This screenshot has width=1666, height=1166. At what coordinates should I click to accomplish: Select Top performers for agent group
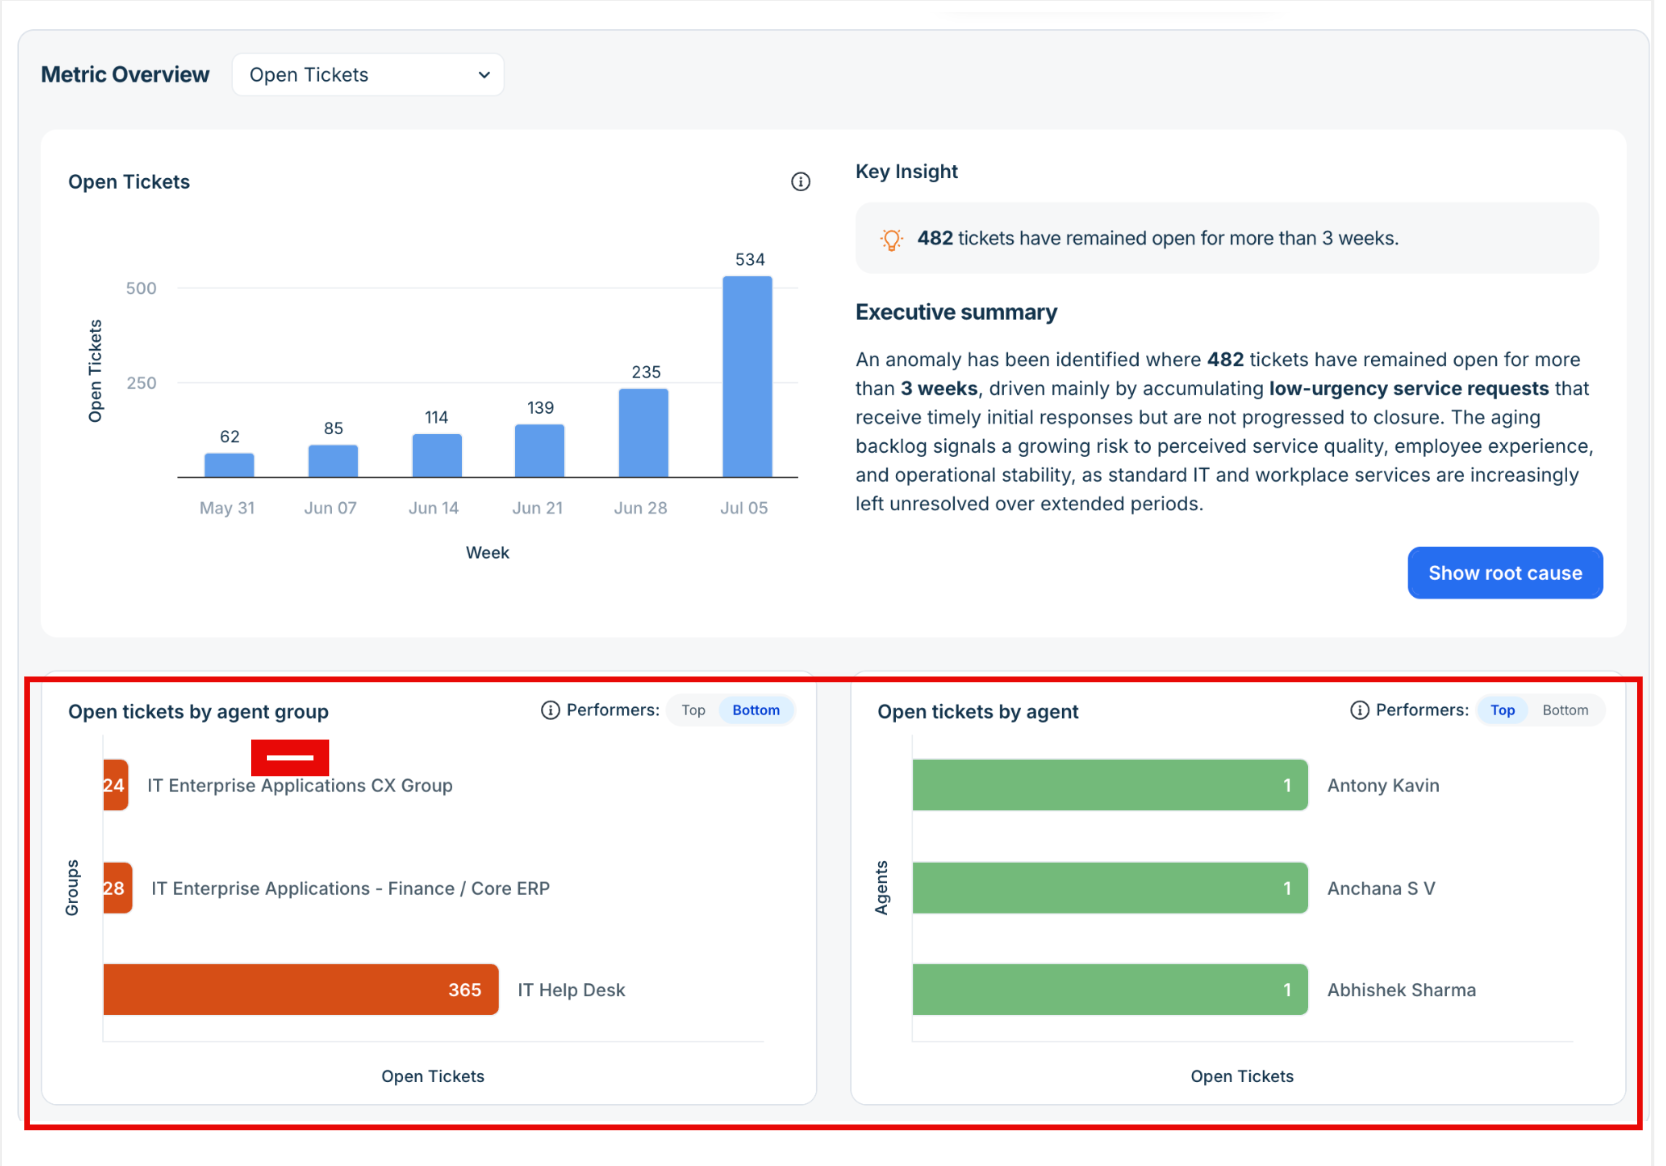pos(694,710)
